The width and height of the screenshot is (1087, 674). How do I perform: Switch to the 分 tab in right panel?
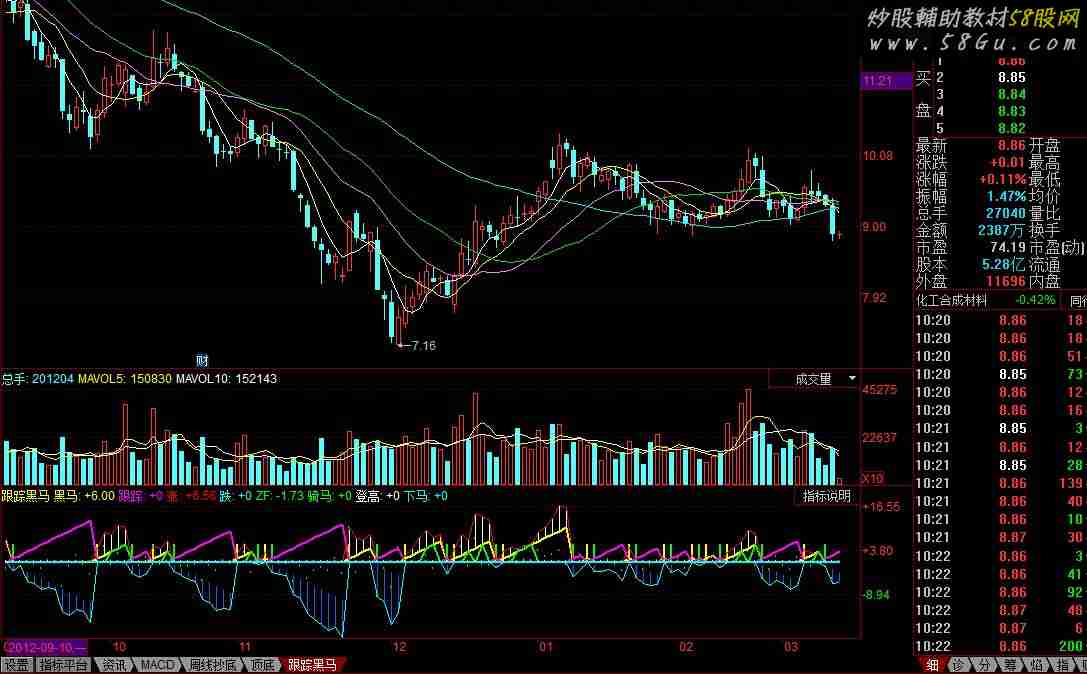pyautogui.click(x=984, y=665)
